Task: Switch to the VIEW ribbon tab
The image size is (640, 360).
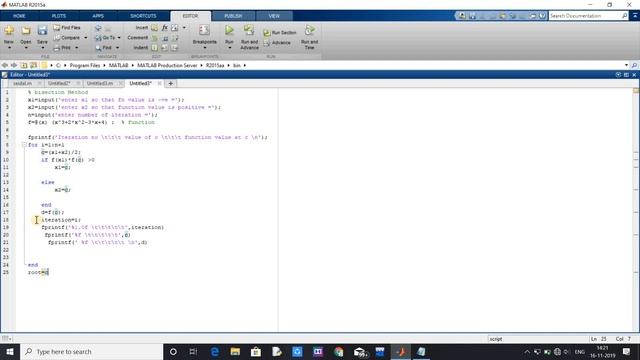Action: pos(274,16)
